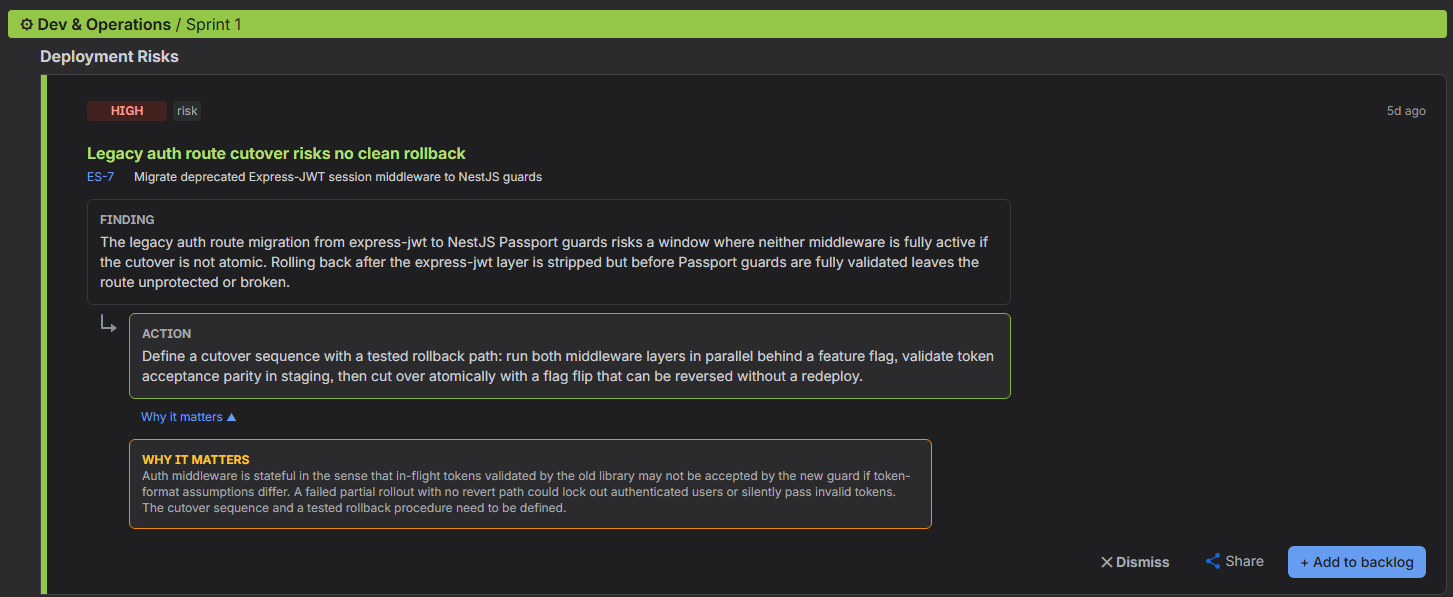Go to the Sprint 1 breadcrumb
The width and height of the screenshot is (1453, 597).
click(x=214, y=24)
